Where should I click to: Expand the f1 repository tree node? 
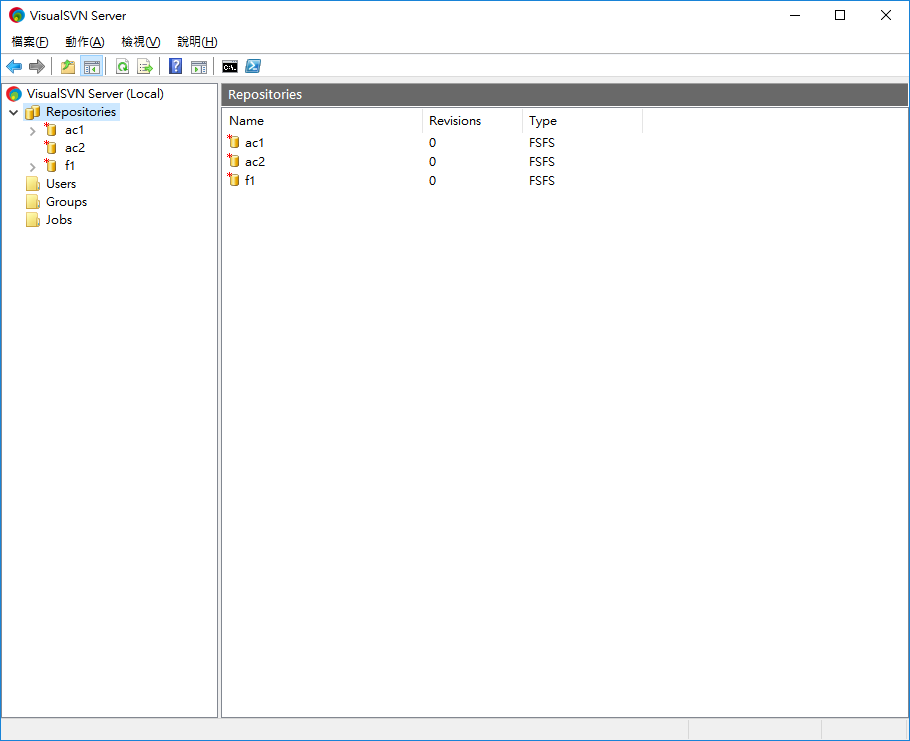(32, 167)
